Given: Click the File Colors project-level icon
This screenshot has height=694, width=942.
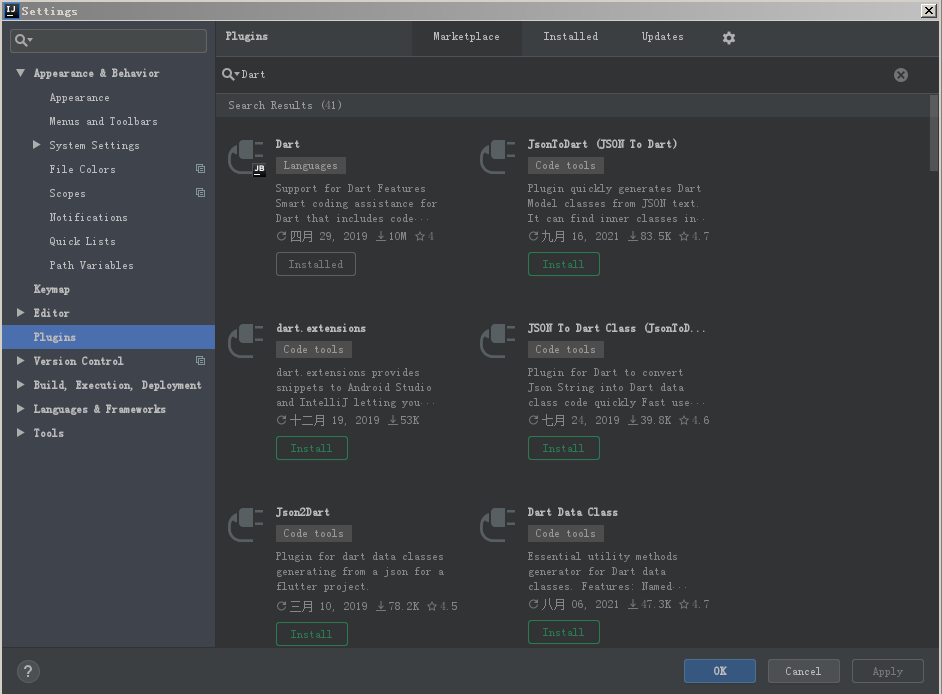Looking at the screenshot, I should click(x=201, y=169).
